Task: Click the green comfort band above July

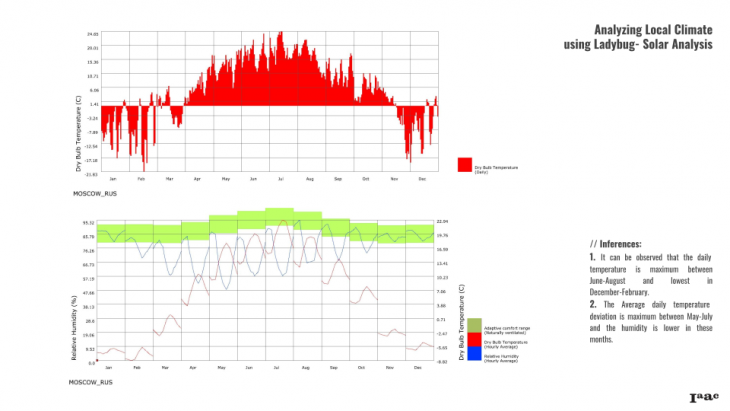Action: [x=279, y=217]
